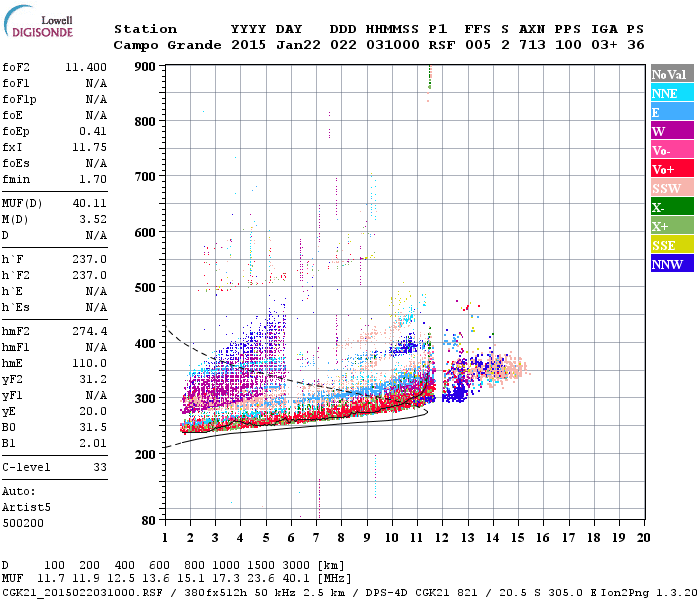Click the MUF 11.7 table value

pos(51,579)
